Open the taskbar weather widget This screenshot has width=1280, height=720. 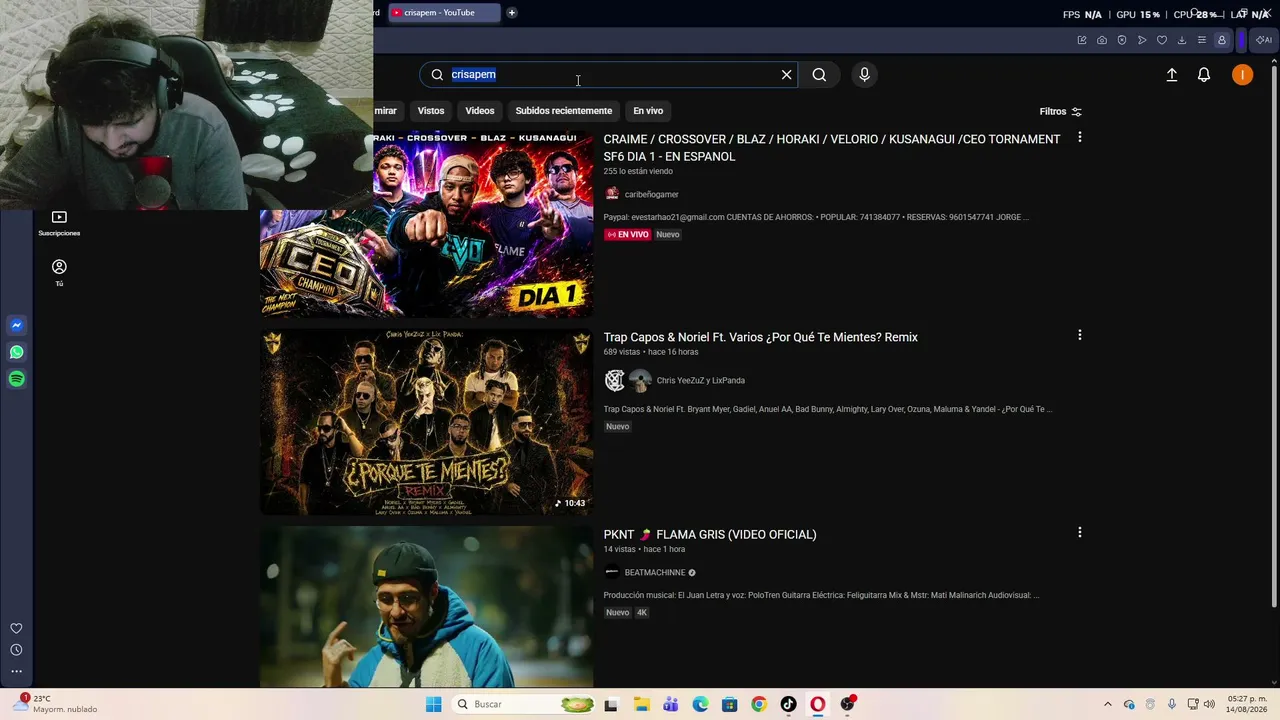point(57,704)
